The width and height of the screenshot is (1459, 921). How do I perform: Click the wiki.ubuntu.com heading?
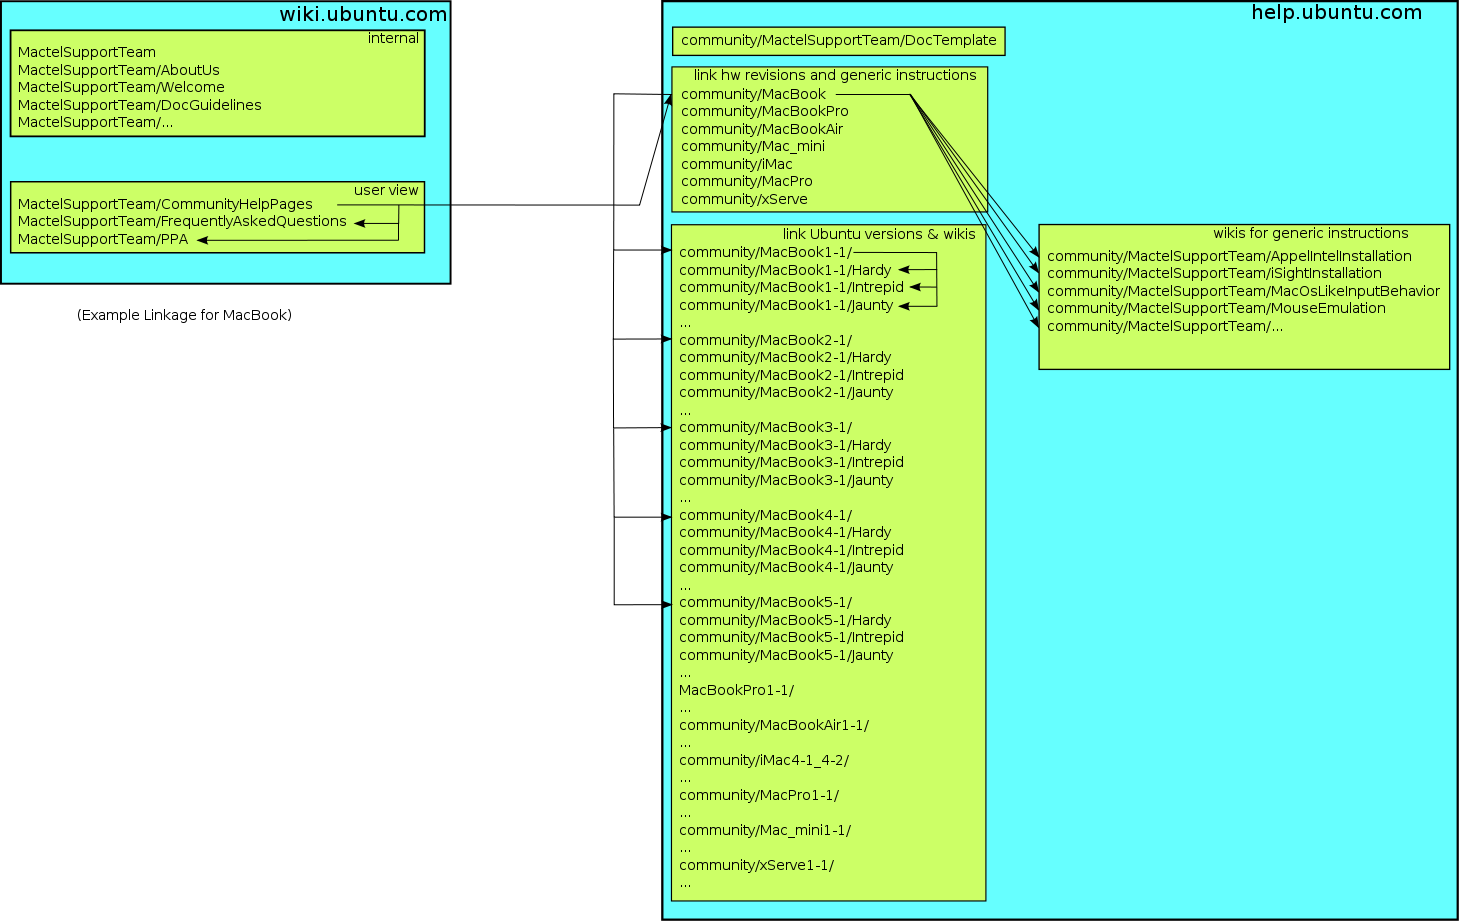pyautogui.click(x=363, y=14)
